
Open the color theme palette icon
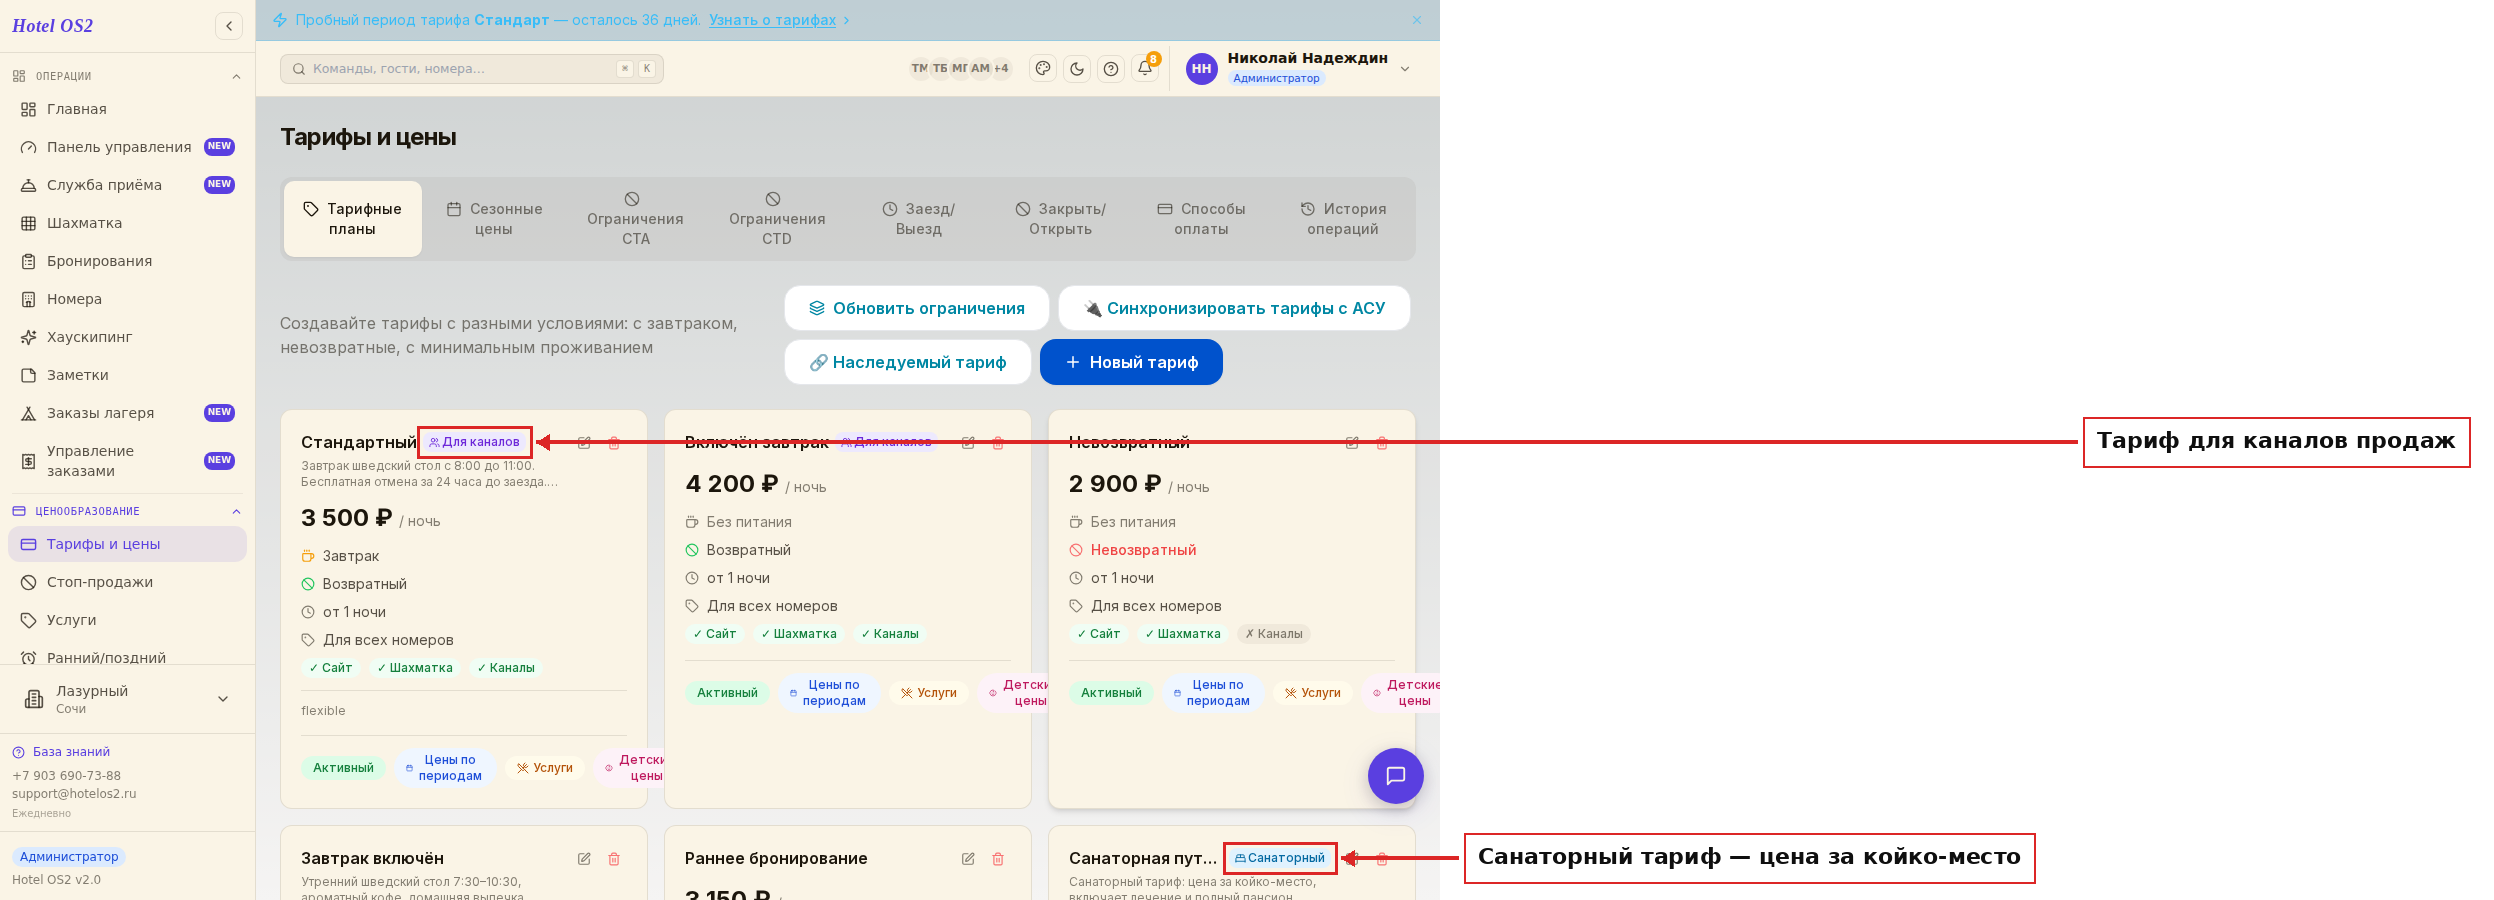(1043, 68)
